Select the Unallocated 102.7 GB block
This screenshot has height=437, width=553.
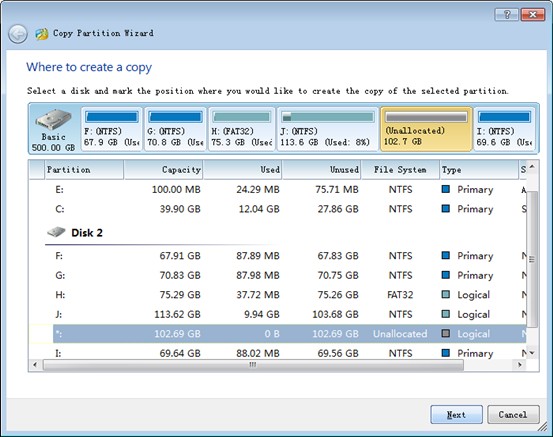[x=426, y=129]
